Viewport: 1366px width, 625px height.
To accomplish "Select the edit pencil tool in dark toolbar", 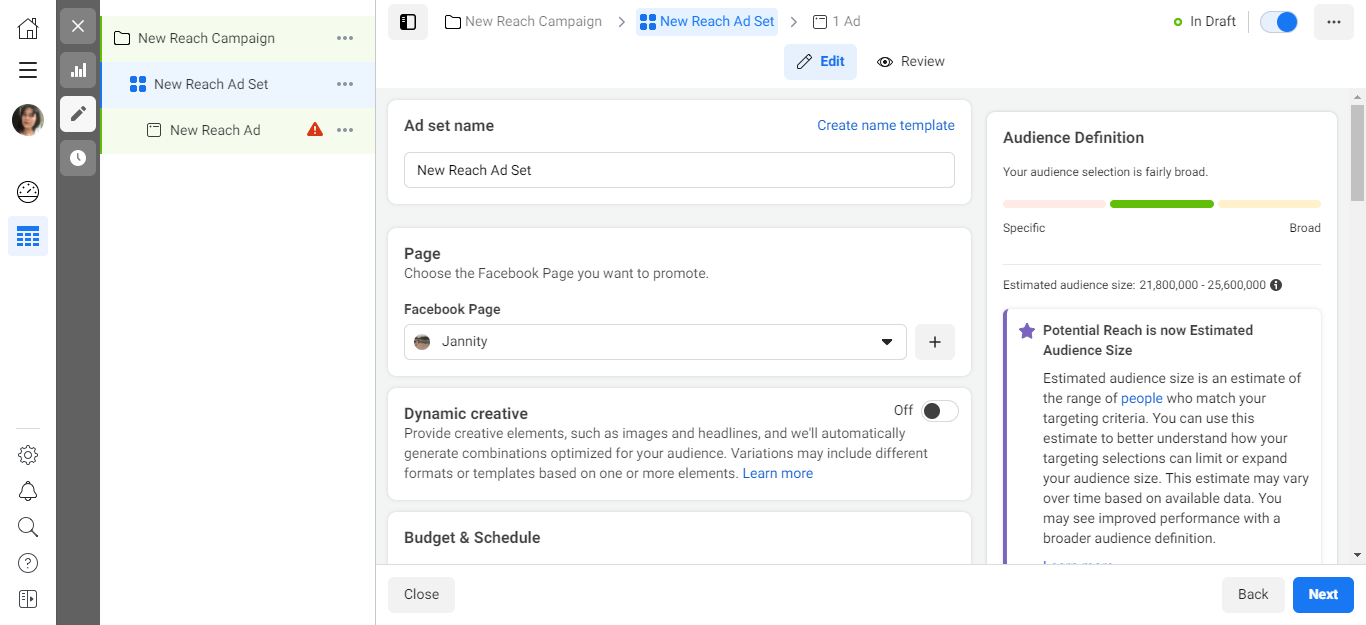I will (x=77, y=114).
